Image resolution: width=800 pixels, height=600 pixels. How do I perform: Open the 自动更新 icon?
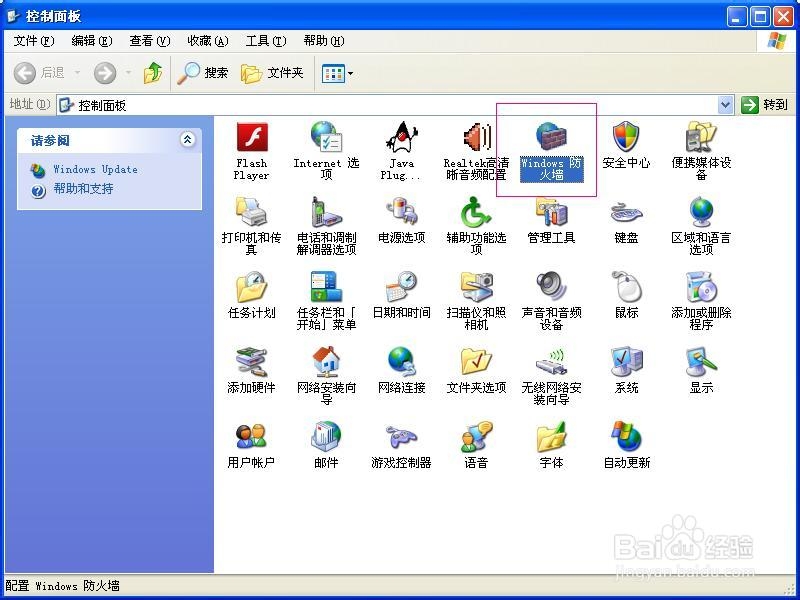coord(626,437)
